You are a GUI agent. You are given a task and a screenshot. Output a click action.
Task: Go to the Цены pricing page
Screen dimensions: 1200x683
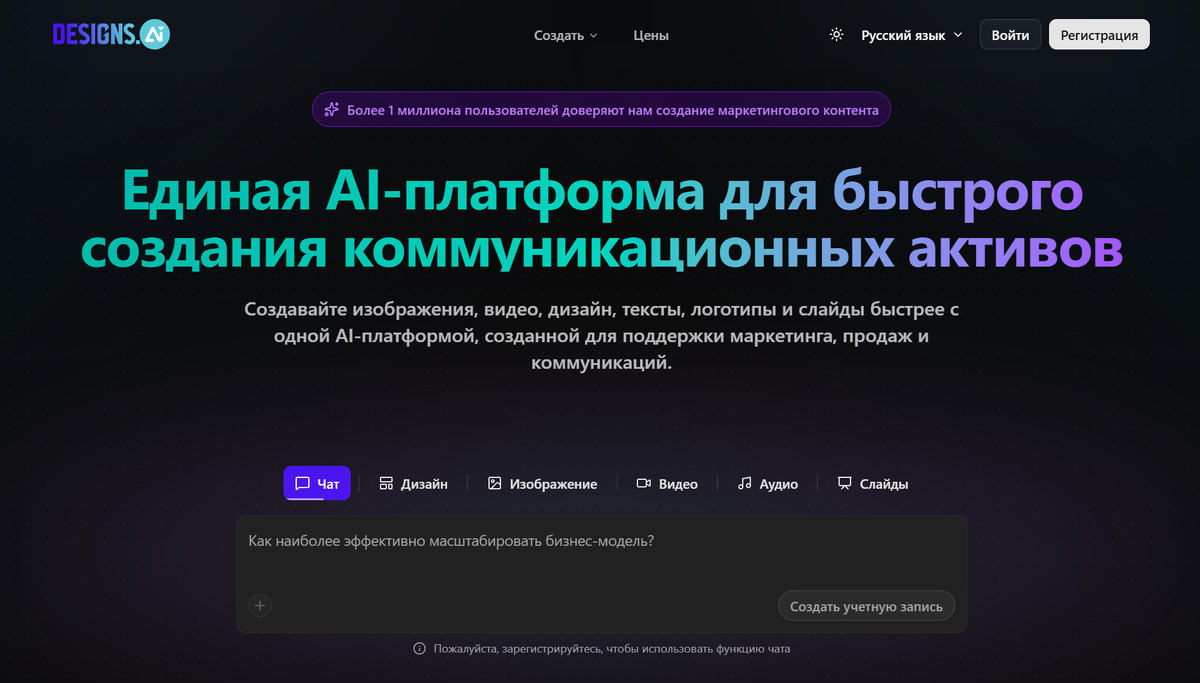(x=651, y=35)
